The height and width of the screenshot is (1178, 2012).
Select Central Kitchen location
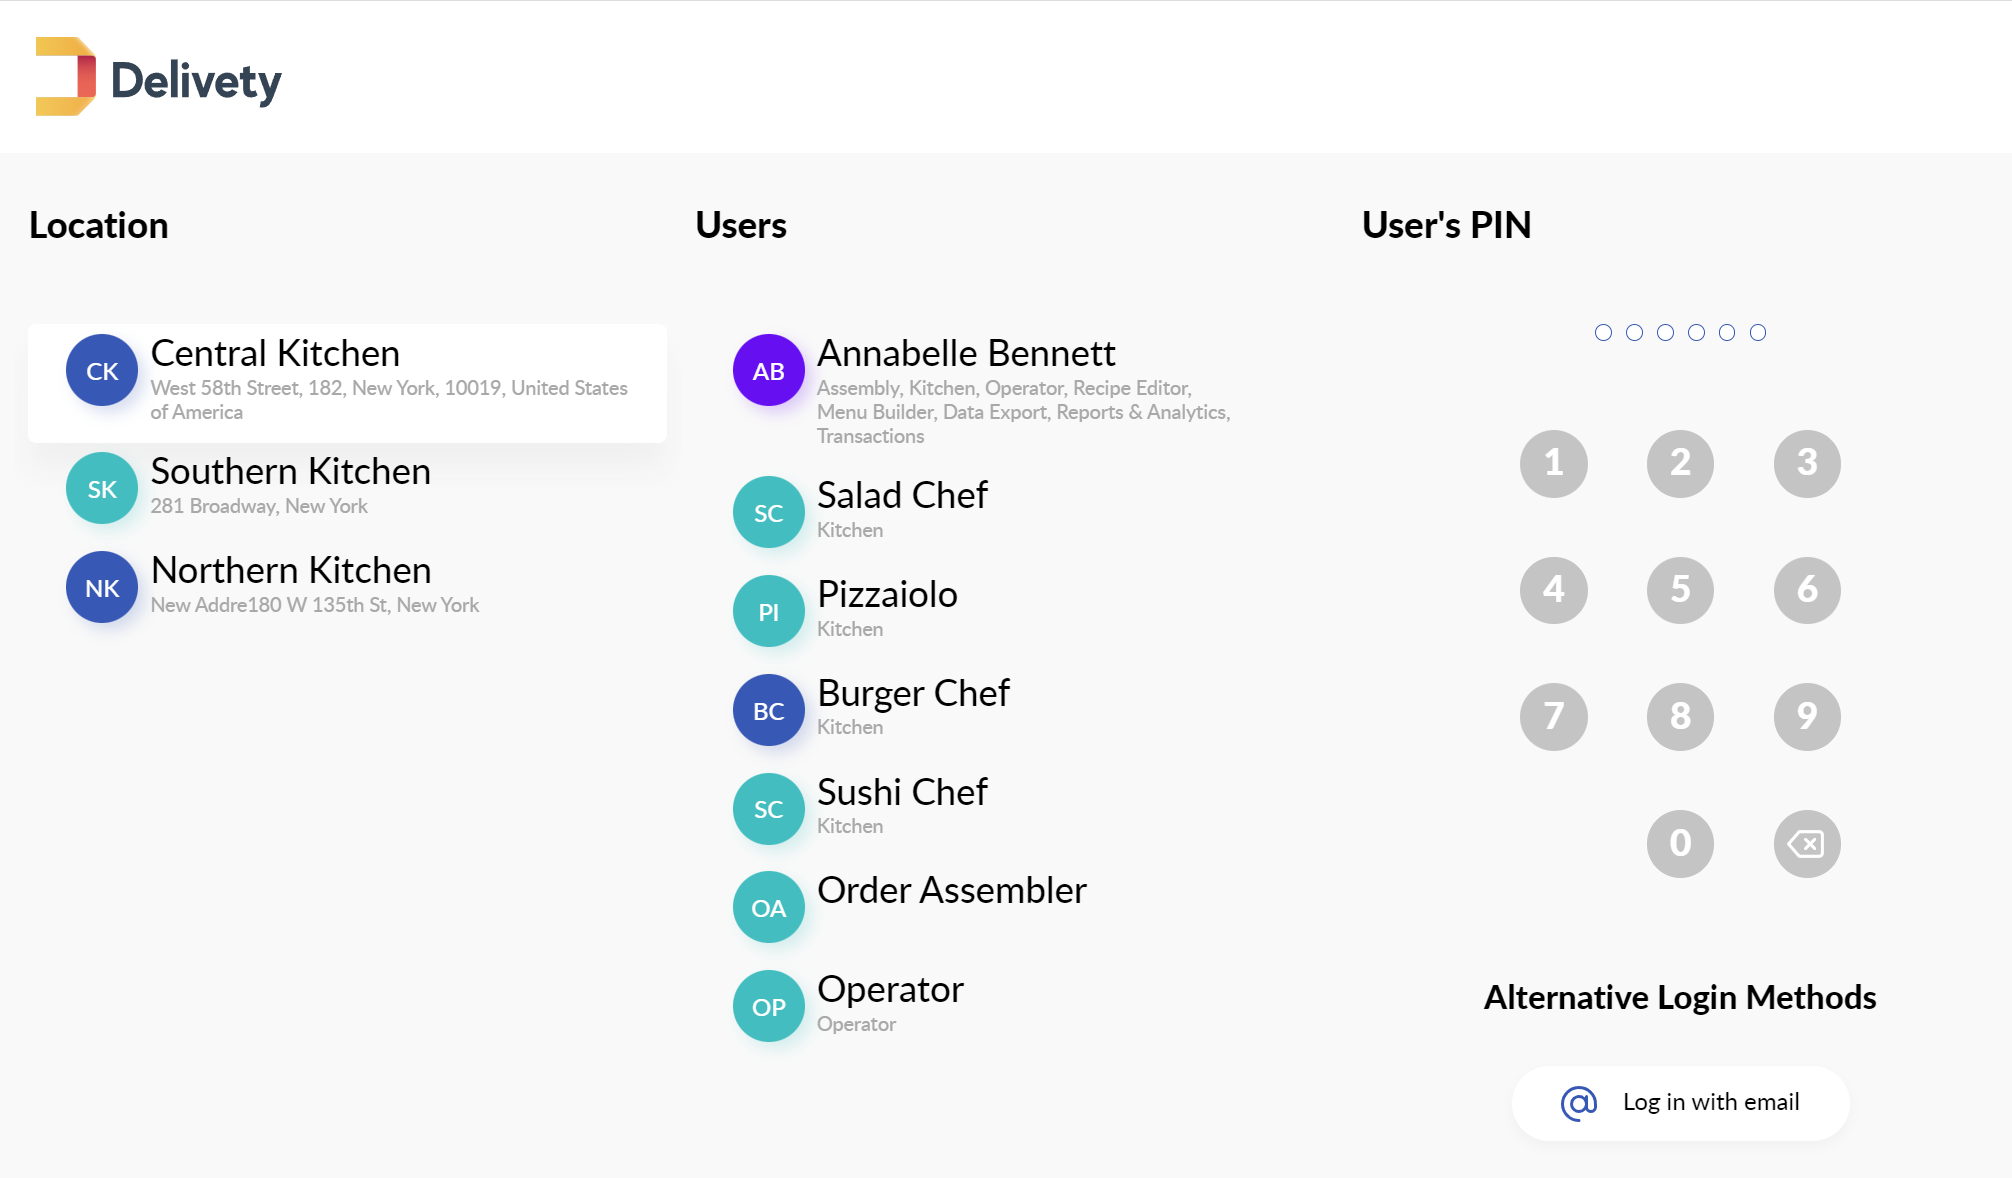(x=347, y=382)
